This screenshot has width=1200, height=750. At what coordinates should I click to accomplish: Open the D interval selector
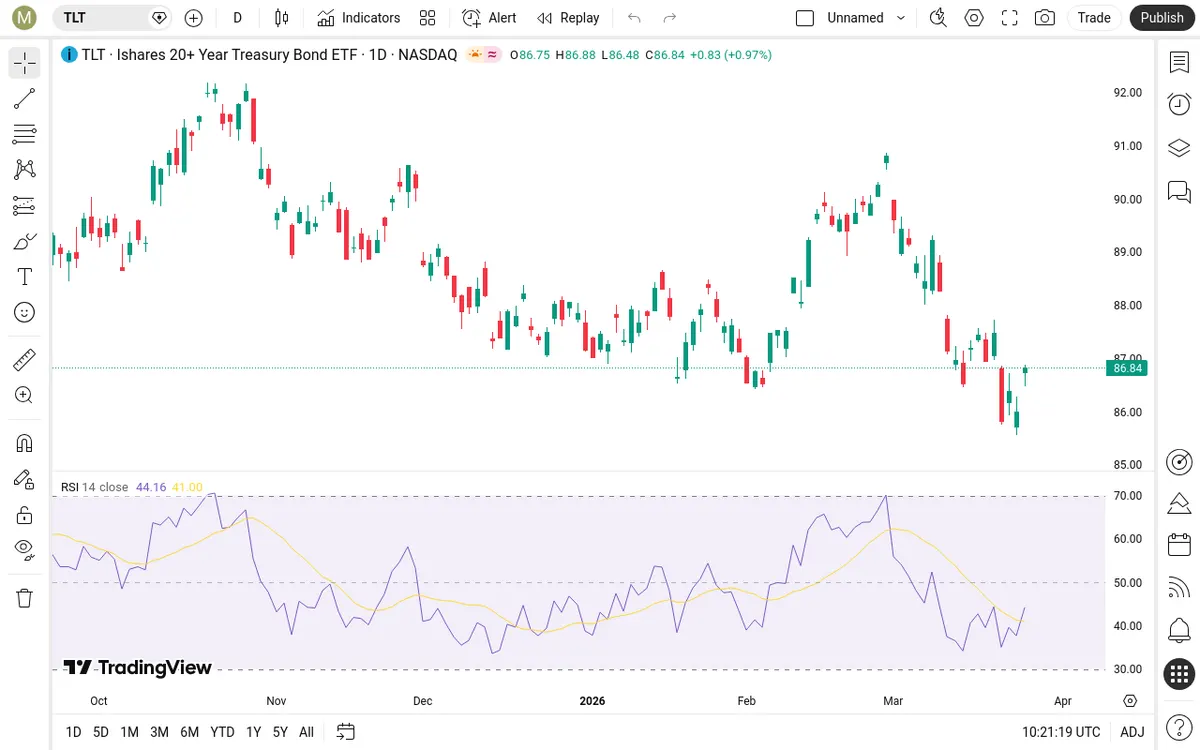[237, 18]
